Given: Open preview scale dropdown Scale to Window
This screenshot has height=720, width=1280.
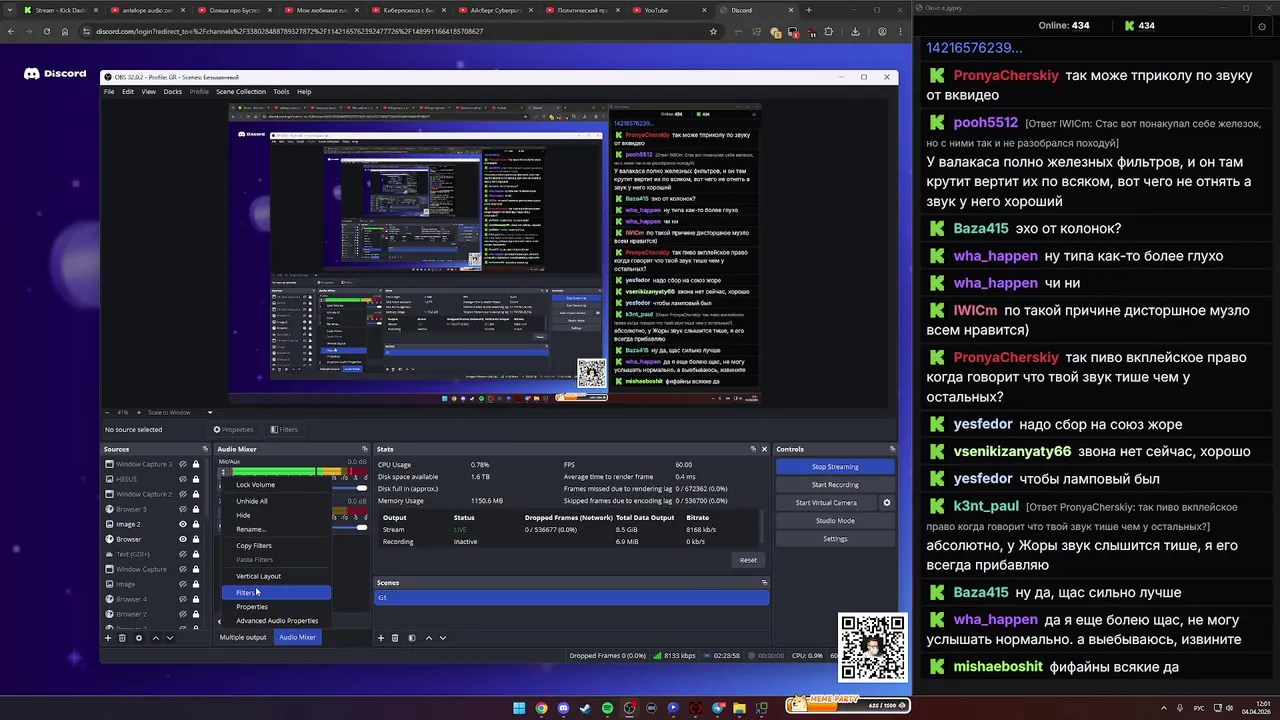Looking at the screenshot, I should [x=179, y=412].
